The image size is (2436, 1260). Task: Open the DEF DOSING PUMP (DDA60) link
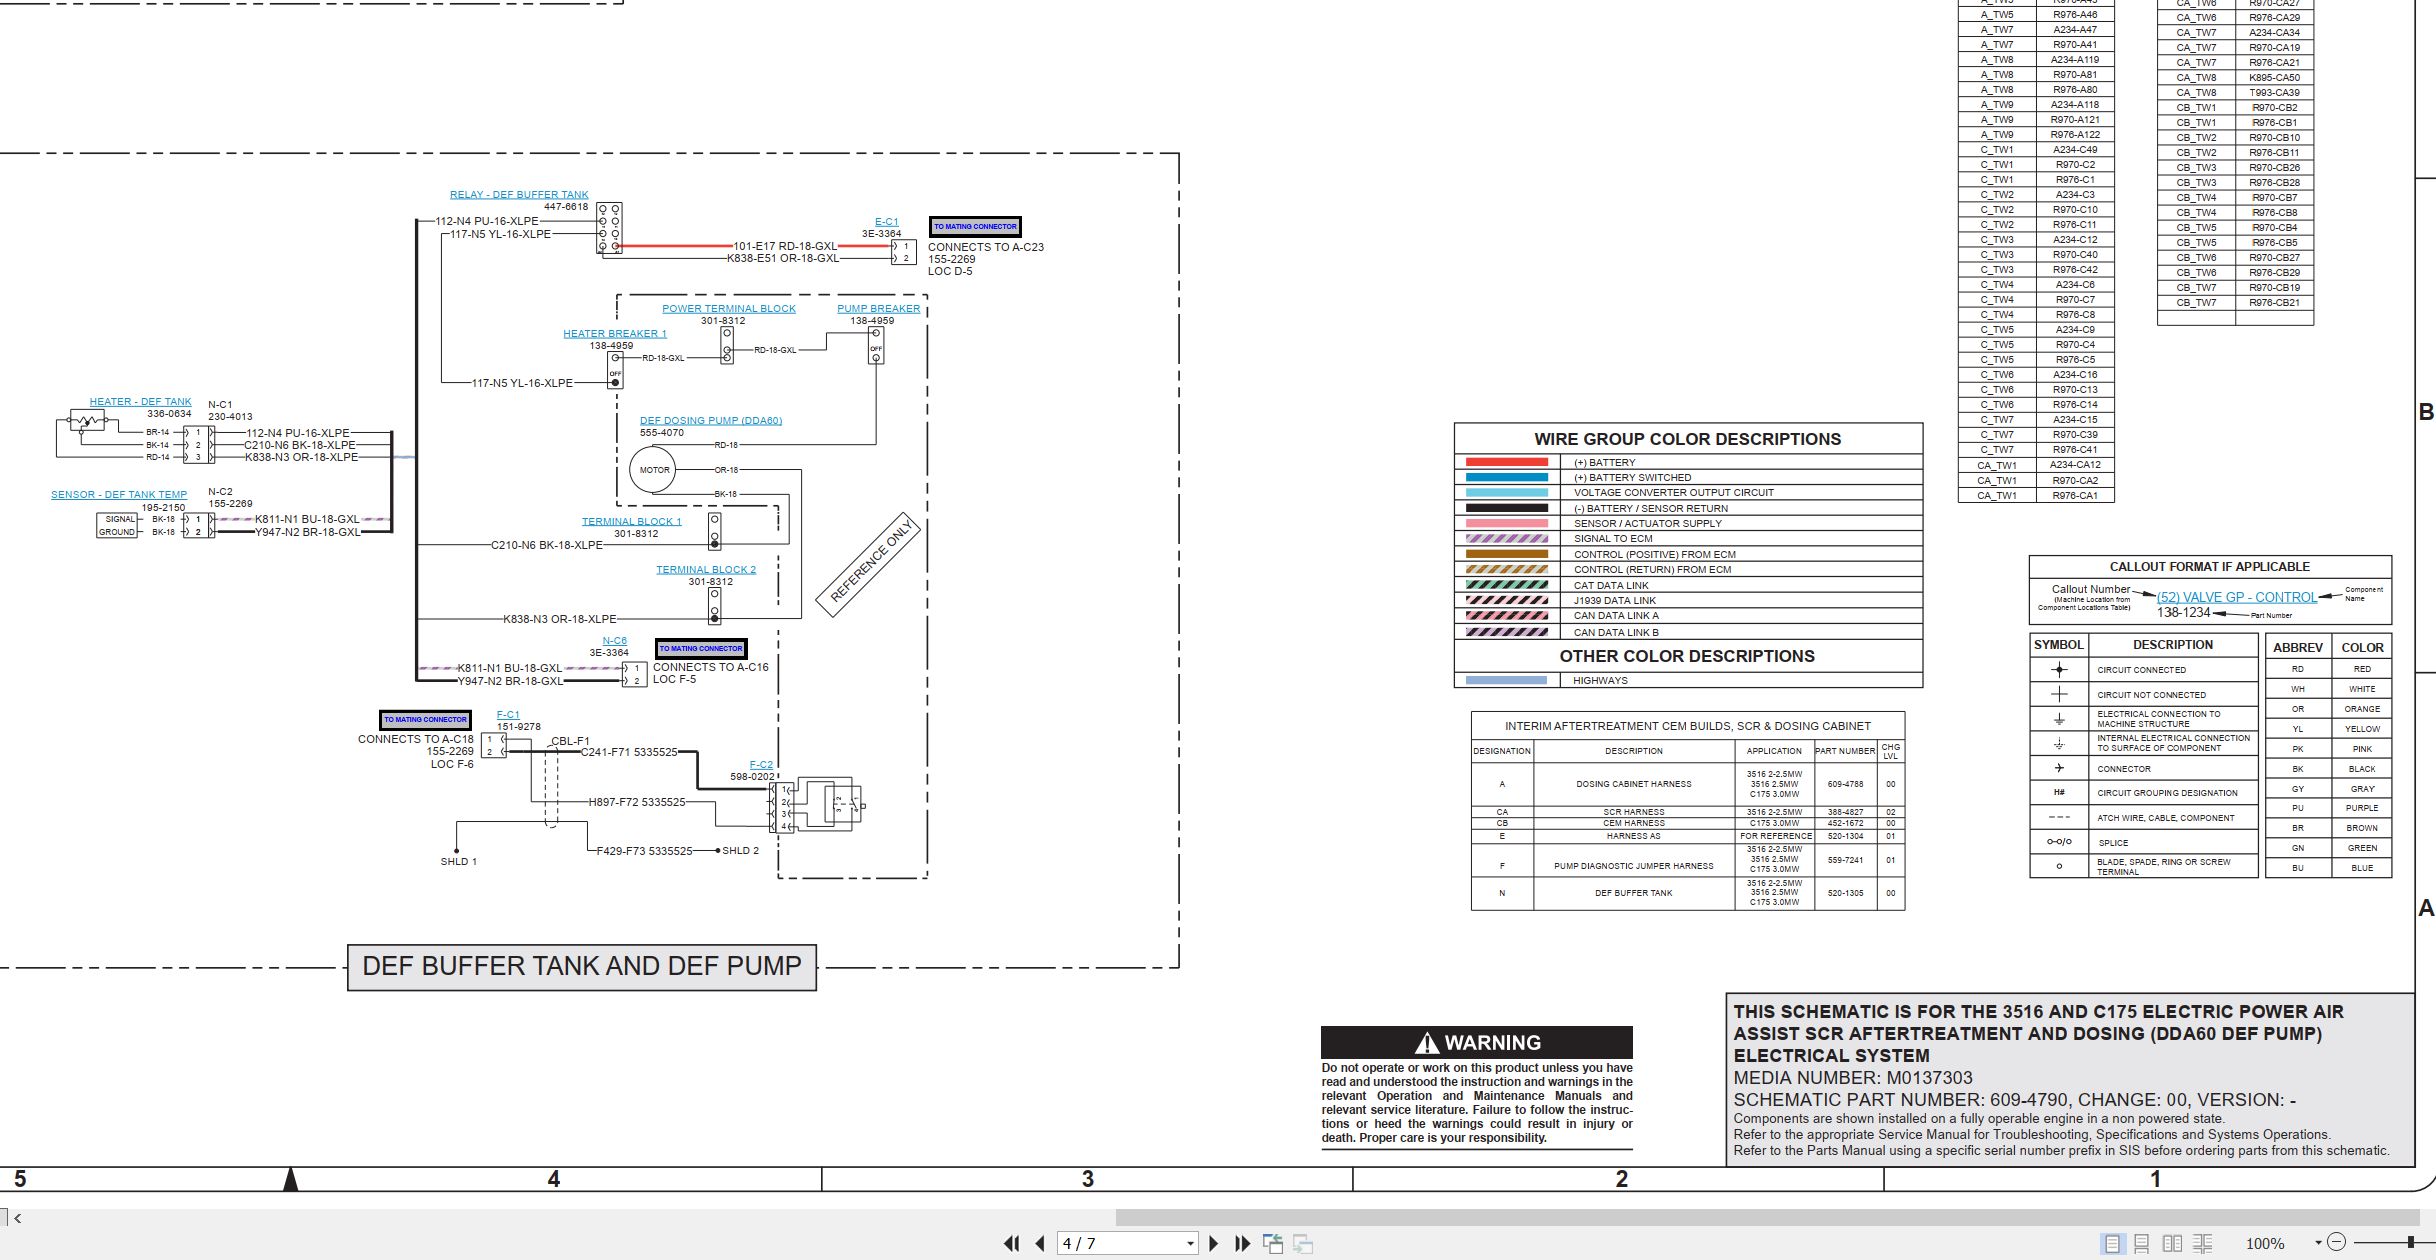(710, 421)
